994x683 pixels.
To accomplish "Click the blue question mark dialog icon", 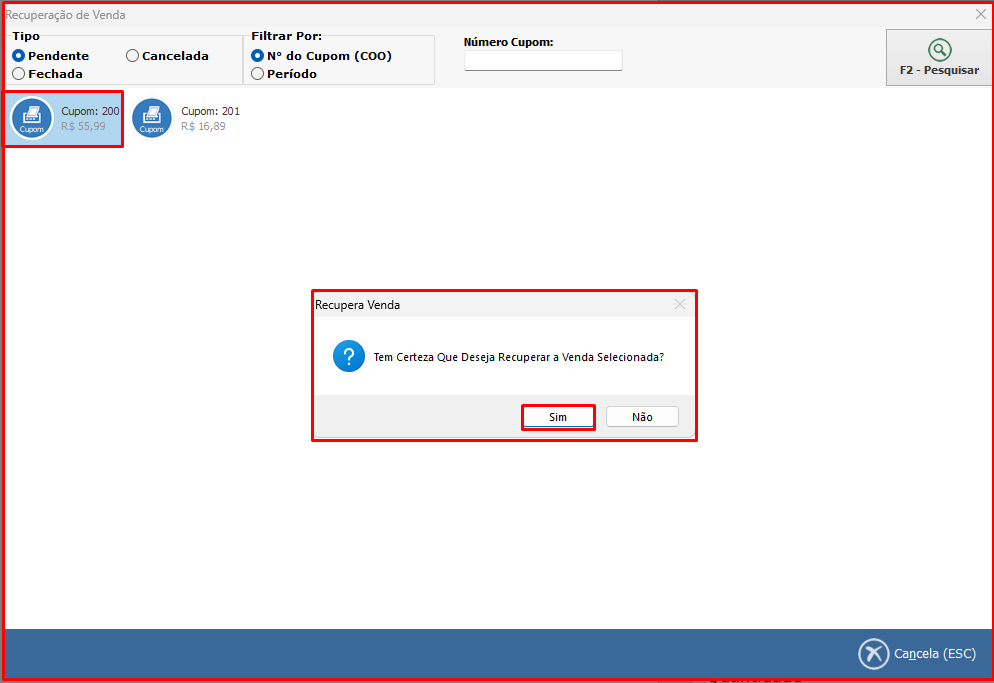I will [348, 356].
